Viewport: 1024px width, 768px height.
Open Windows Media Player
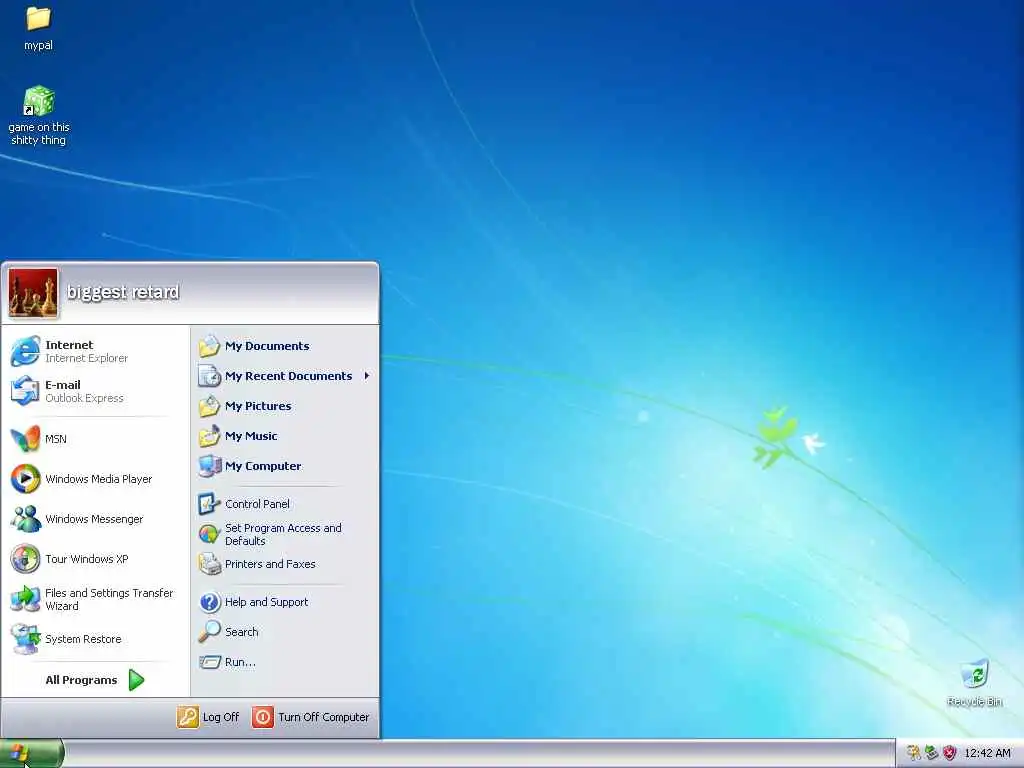coord(95,479)
